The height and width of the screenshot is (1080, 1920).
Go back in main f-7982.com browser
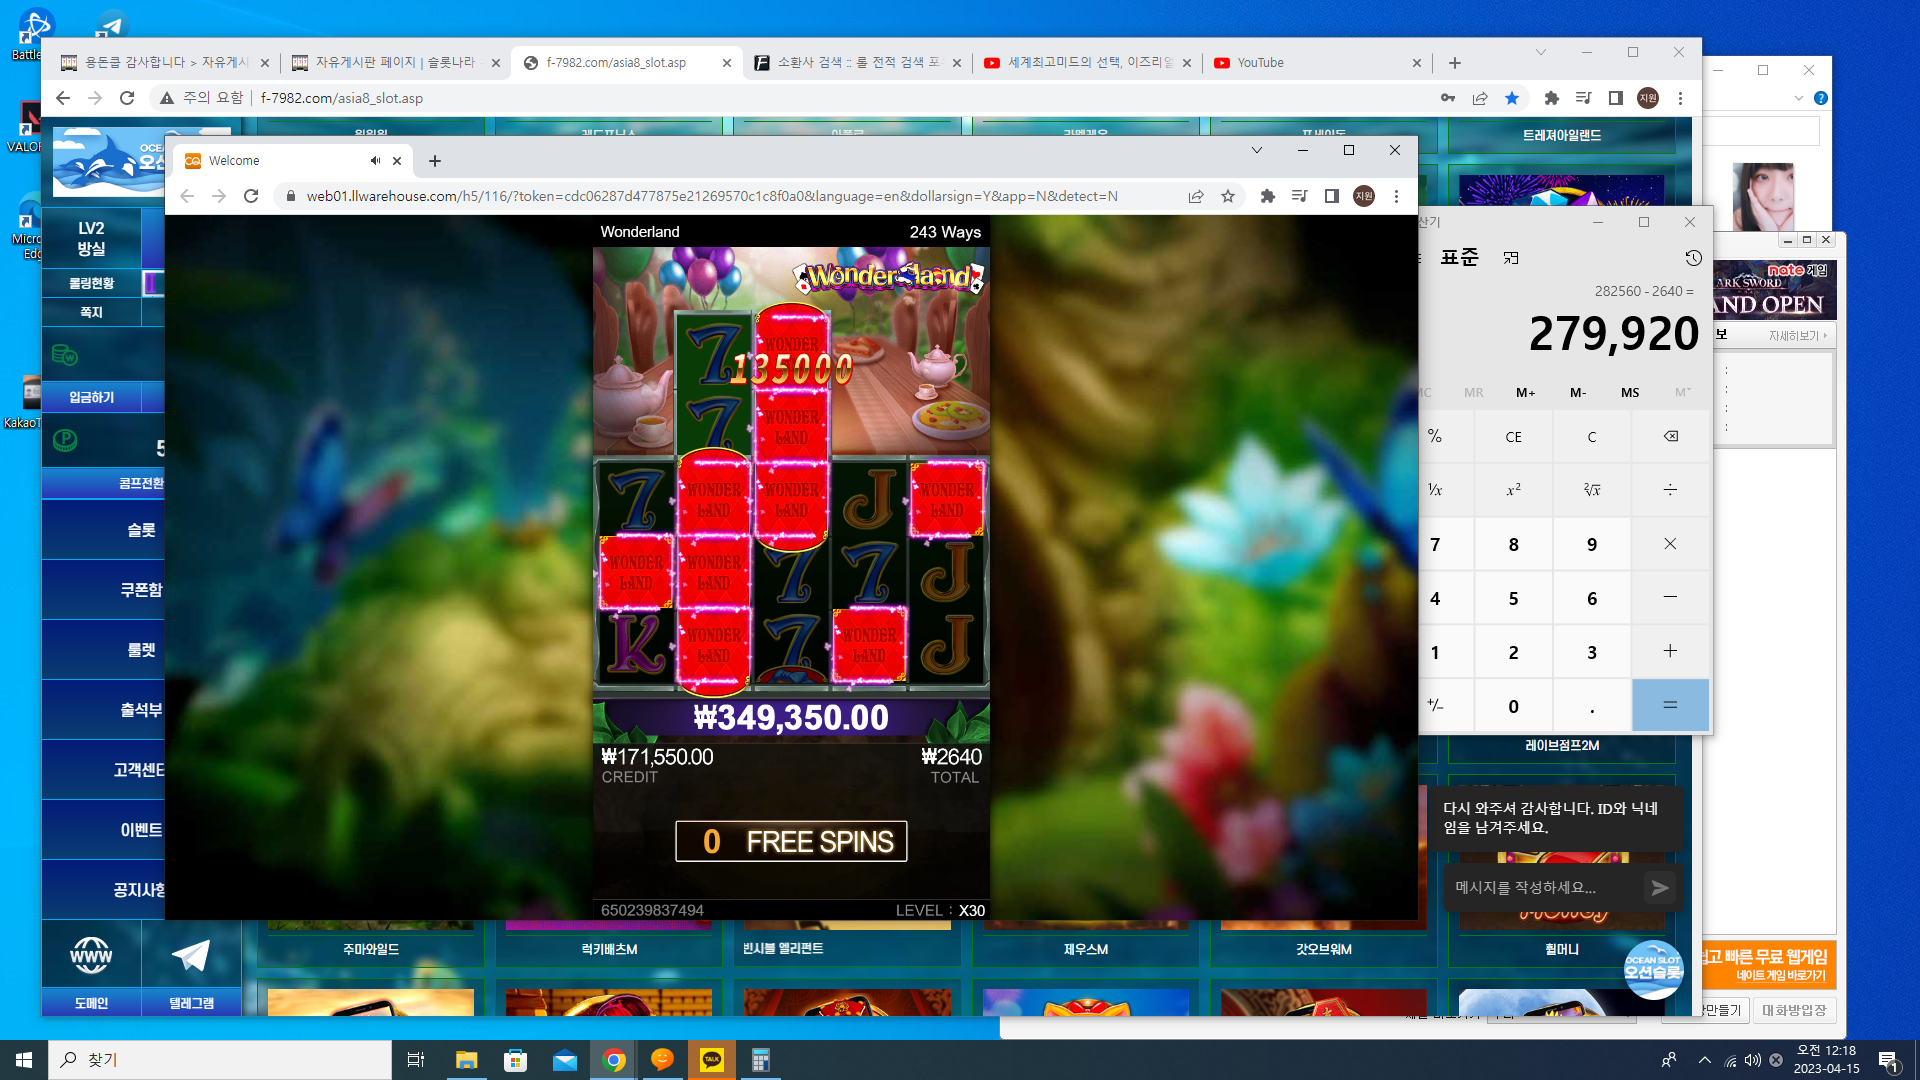[x=63, y=98]
